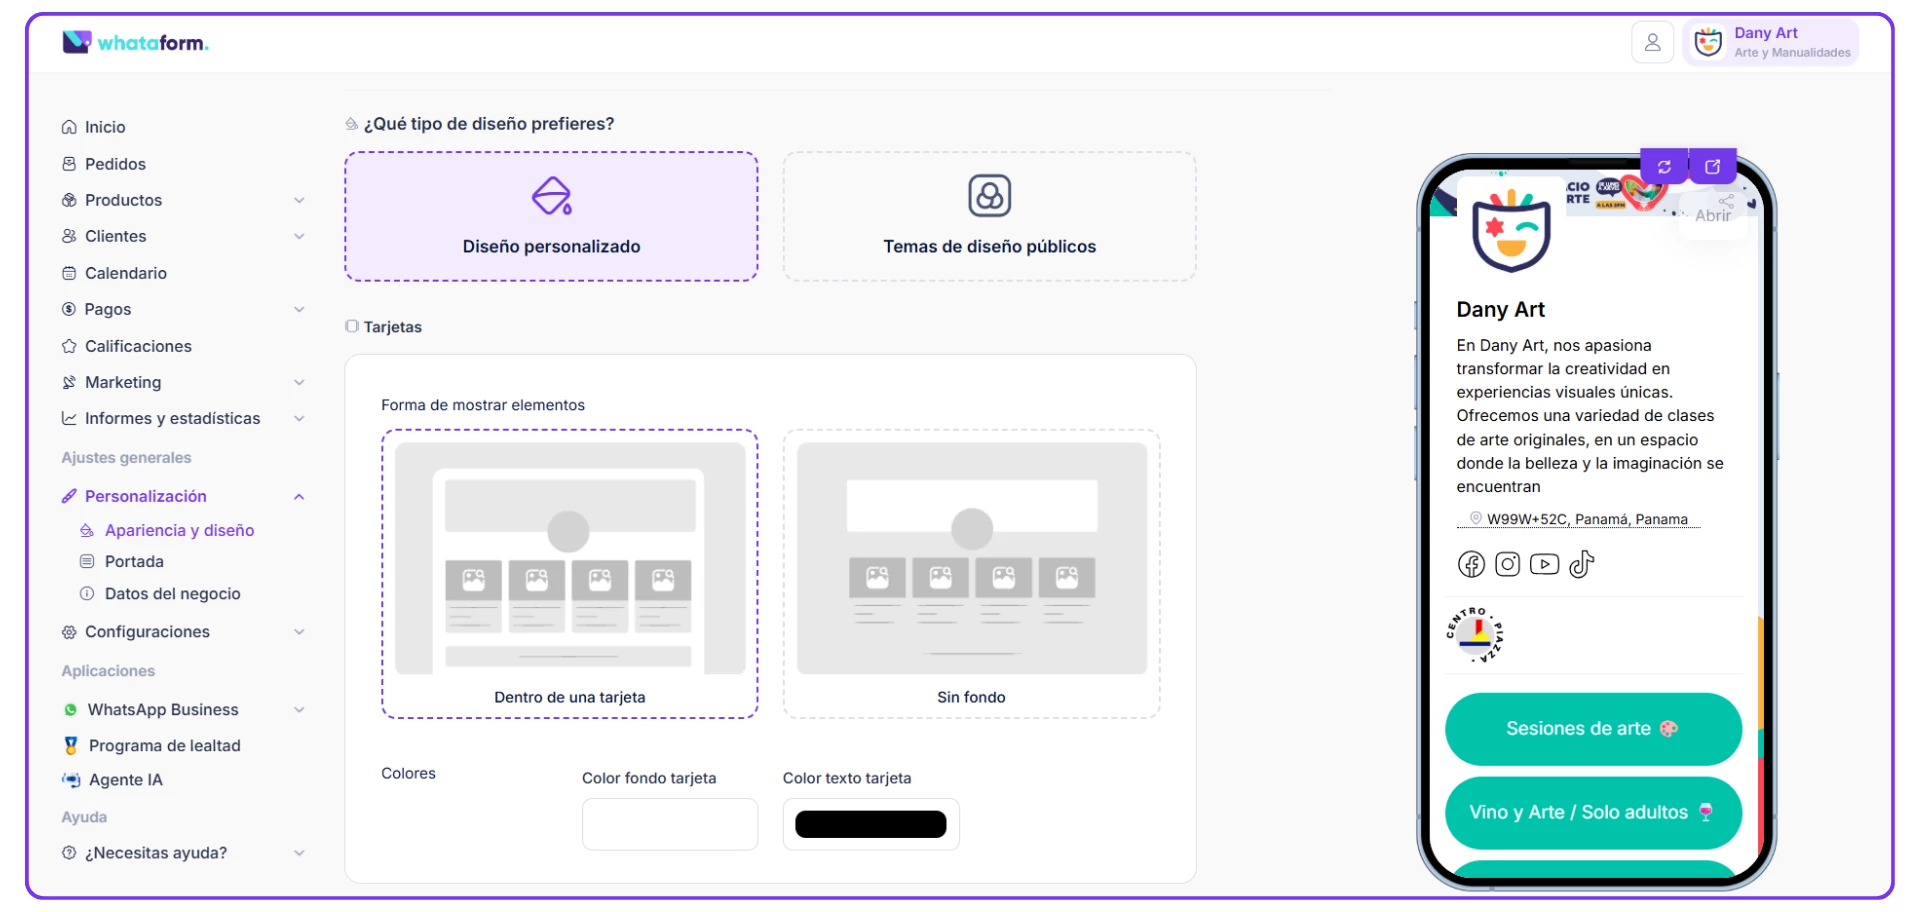Click the YouTube icon in preview
This screenshot has width=1920, height=912.
tap(1544, 565)
